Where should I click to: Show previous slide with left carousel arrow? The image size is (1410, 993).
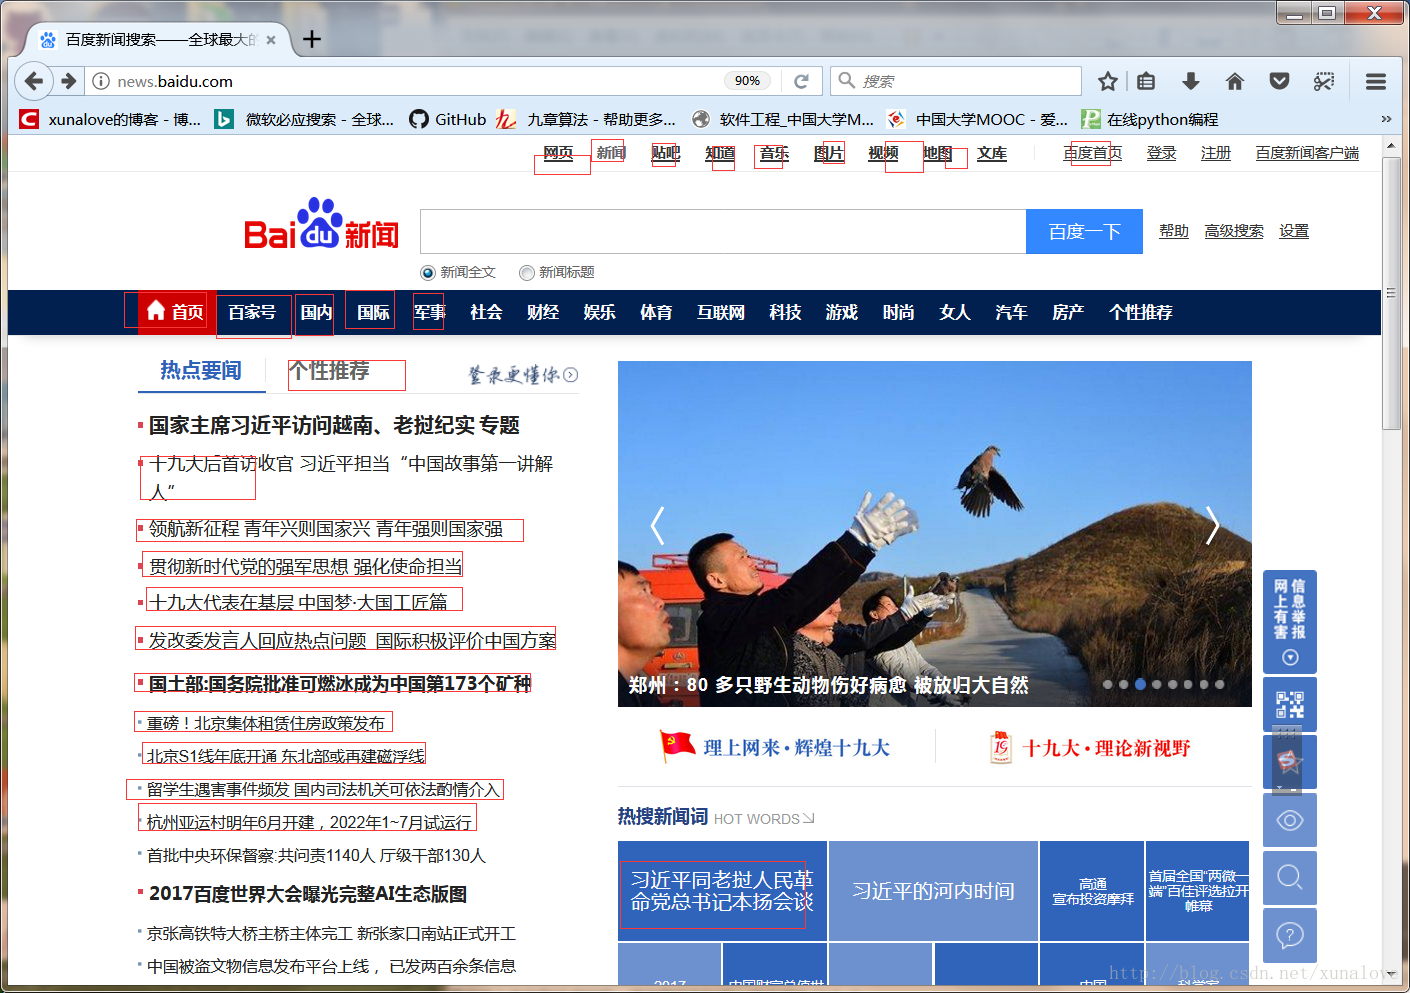[657, 525]
